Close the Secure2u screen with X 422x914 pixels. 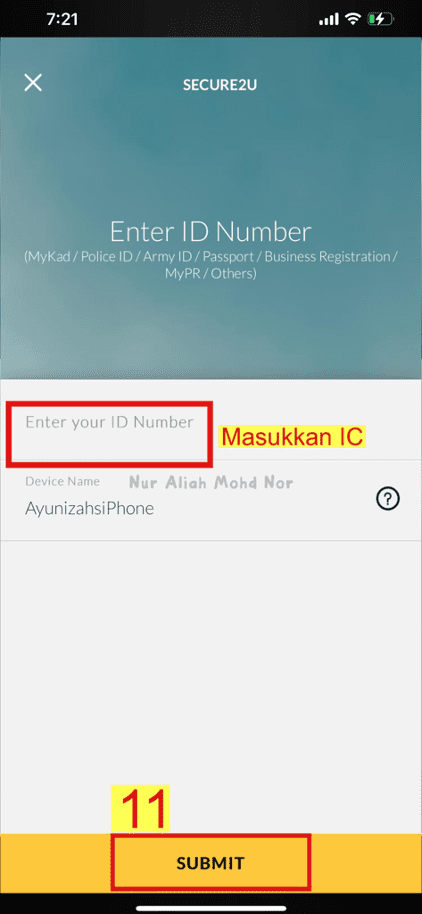[x=33, y=83]
